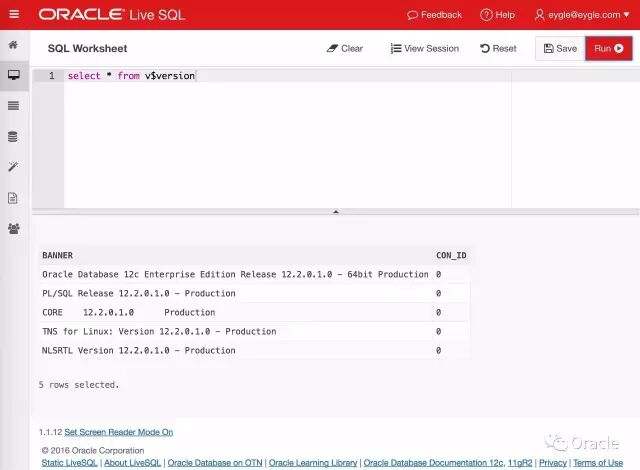The height and width of the screenshot is (470, 640).
Task: Open Oracle Database Documentation 12c link
Action: (433, 463)
